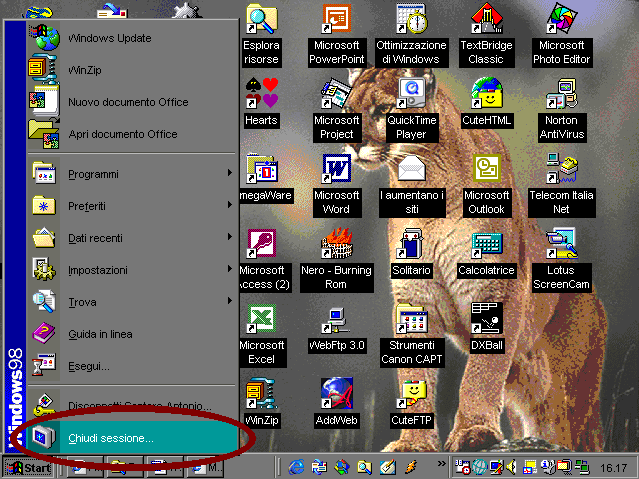Click the lightning bolt Quick Launch icon
Viewport: 639px width, 479px height.
point(411,467)
